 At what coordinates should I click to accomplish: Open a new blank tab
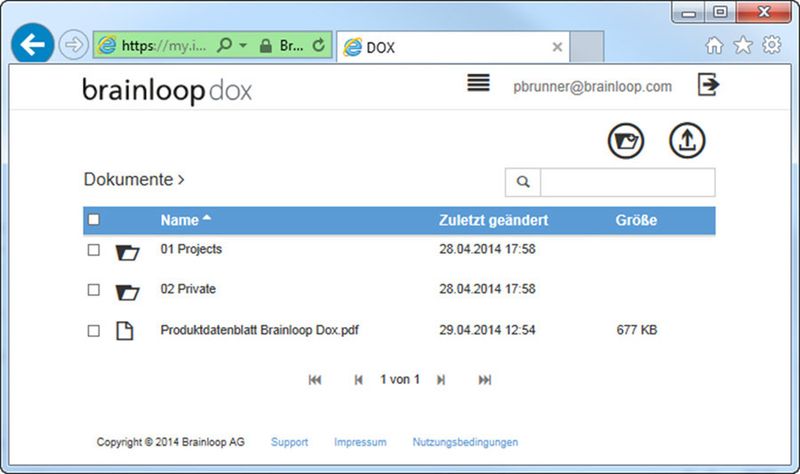(587, 47)
